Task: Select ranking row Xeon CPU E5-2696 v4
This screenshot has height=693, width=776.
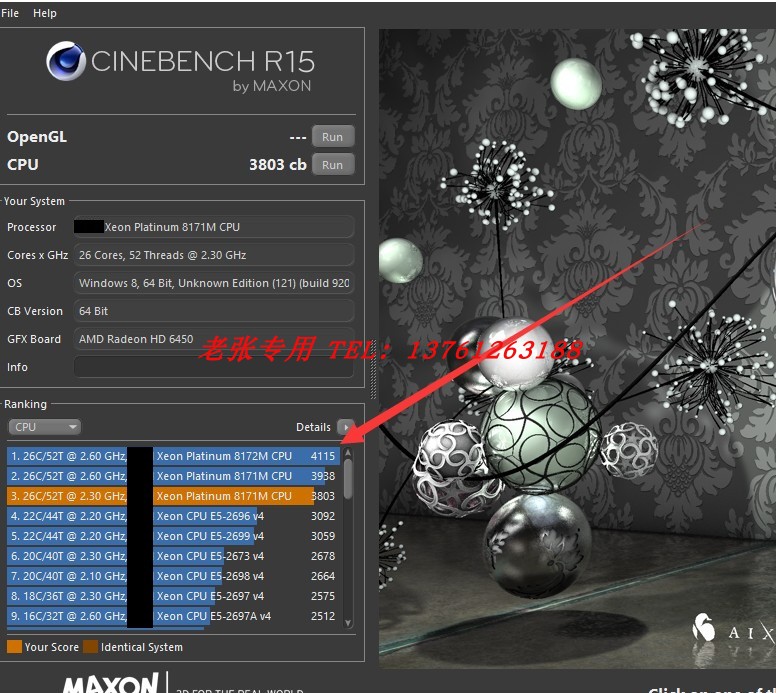Action: tap(173, 516)
